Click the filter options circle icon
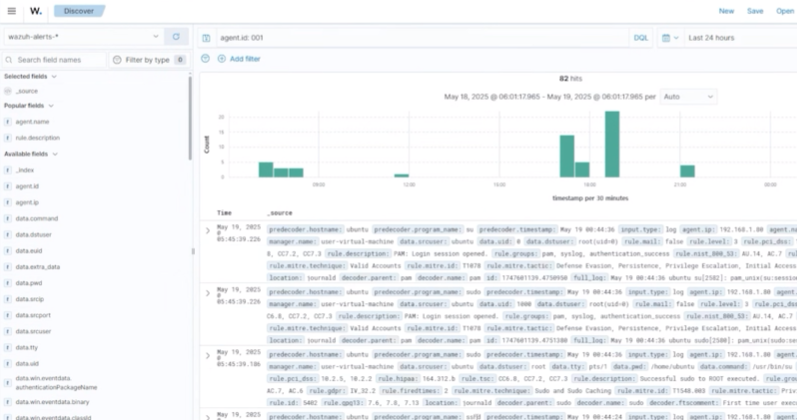This screenshot has height=420, width=797. pyautogui.click(x=205, y=58)
